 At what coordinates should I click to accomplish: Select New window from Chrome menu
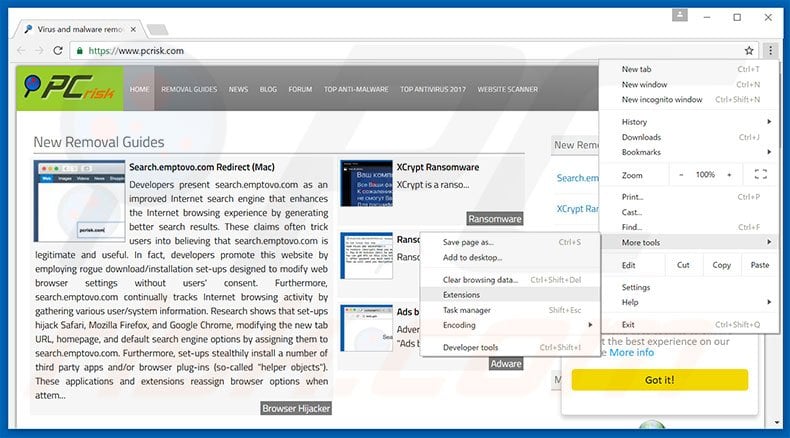pos(689,84)
